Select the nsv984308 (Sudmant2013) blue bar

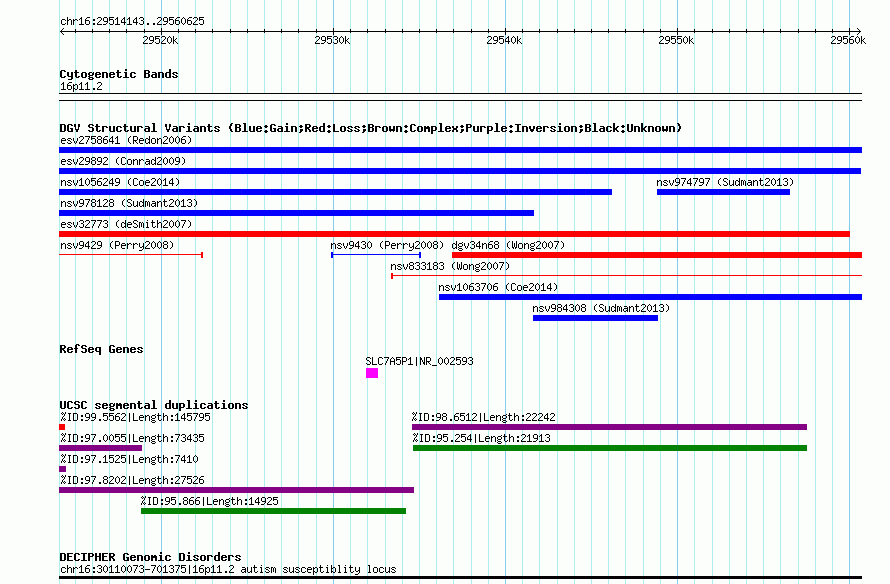click(595, 318)
